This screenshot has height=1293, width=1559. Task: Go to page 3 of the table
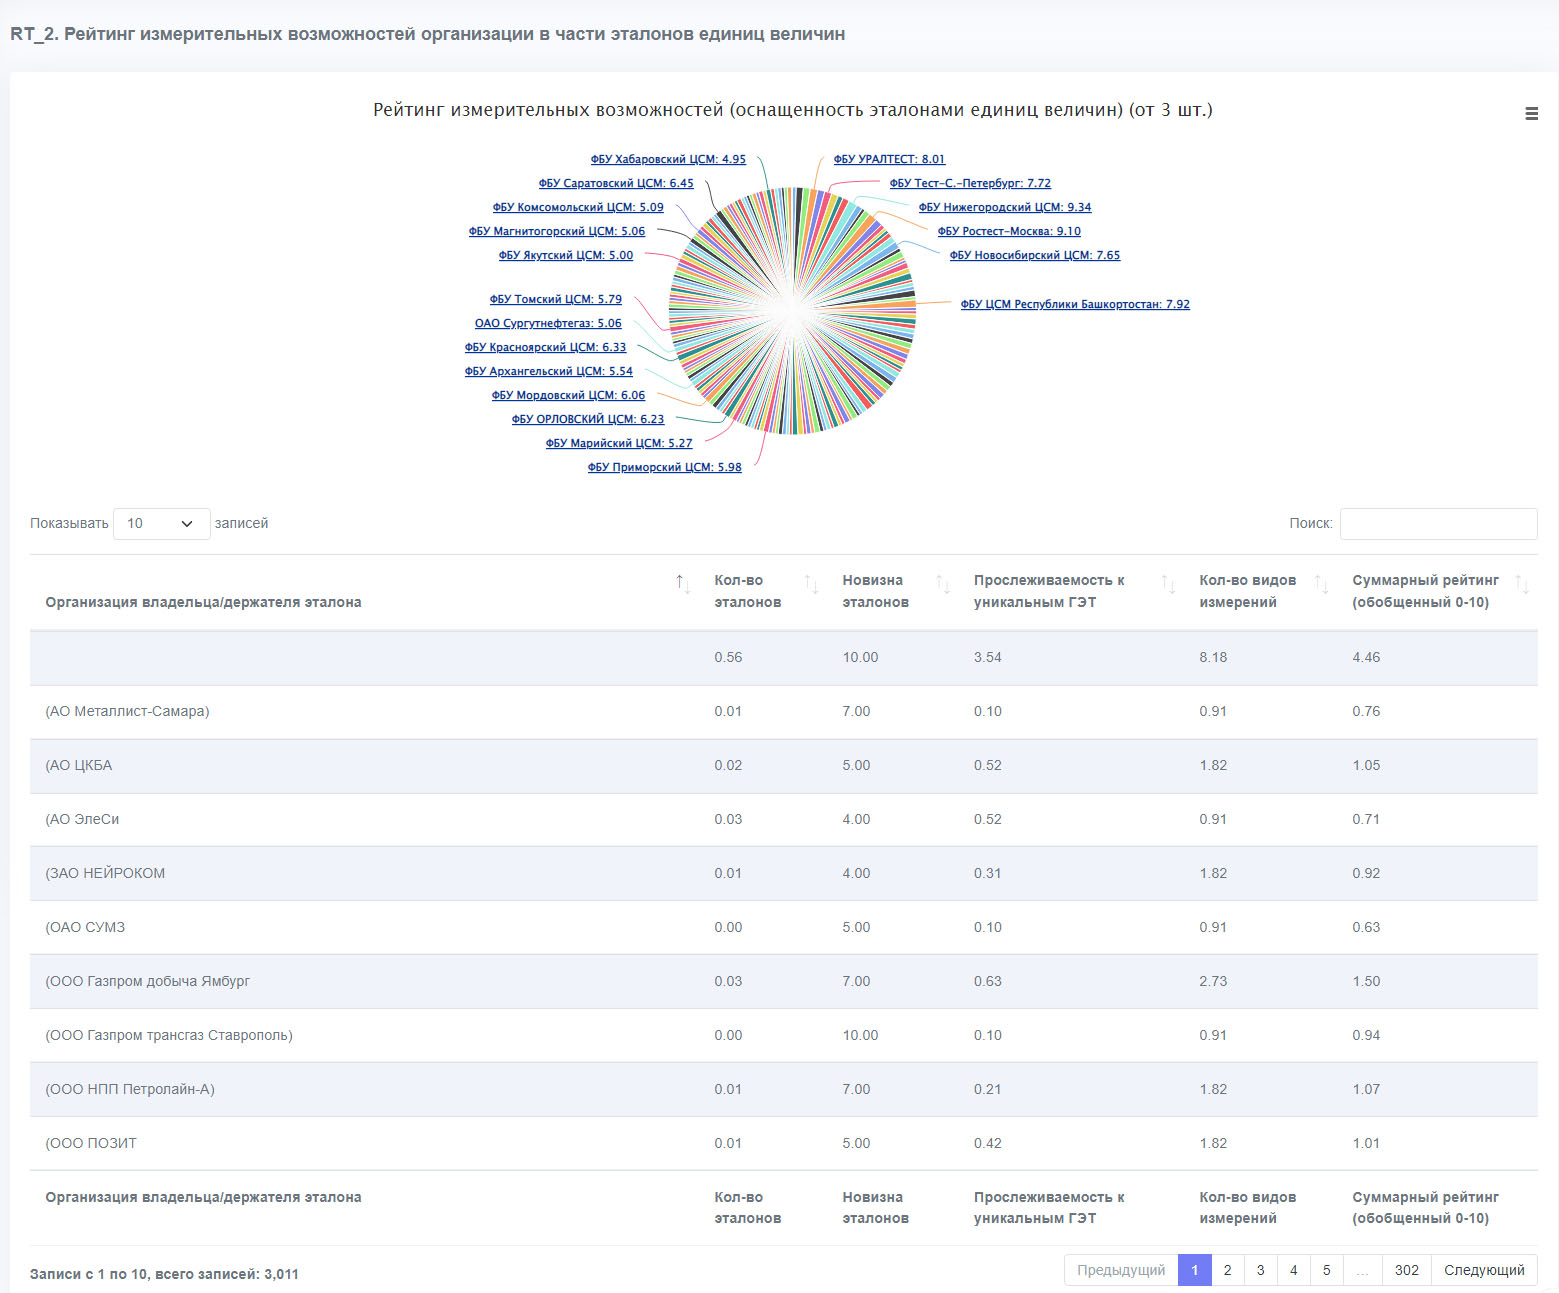(x=1260, y=1270)
